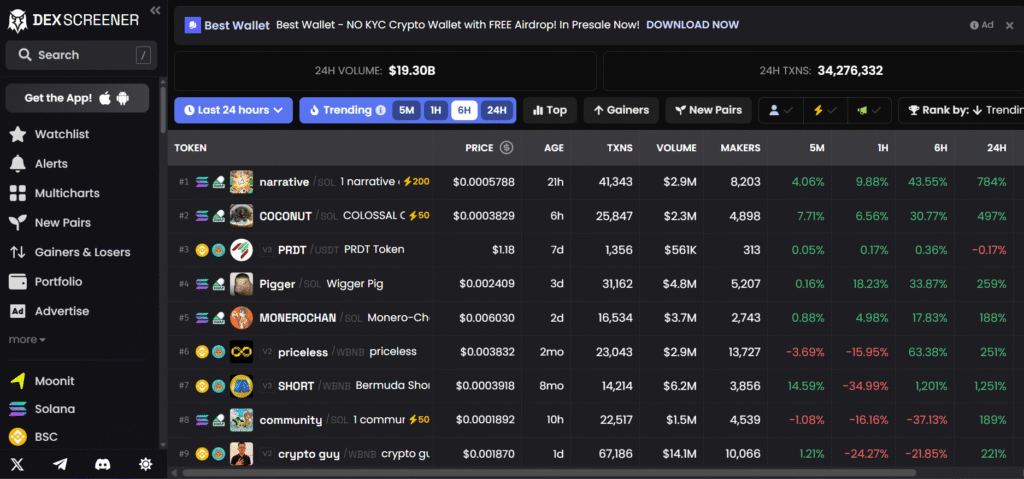Viewport: 1024px width, 479px height.
Task: Click the TOKEN column header
Action: click(x=190, y=148)
